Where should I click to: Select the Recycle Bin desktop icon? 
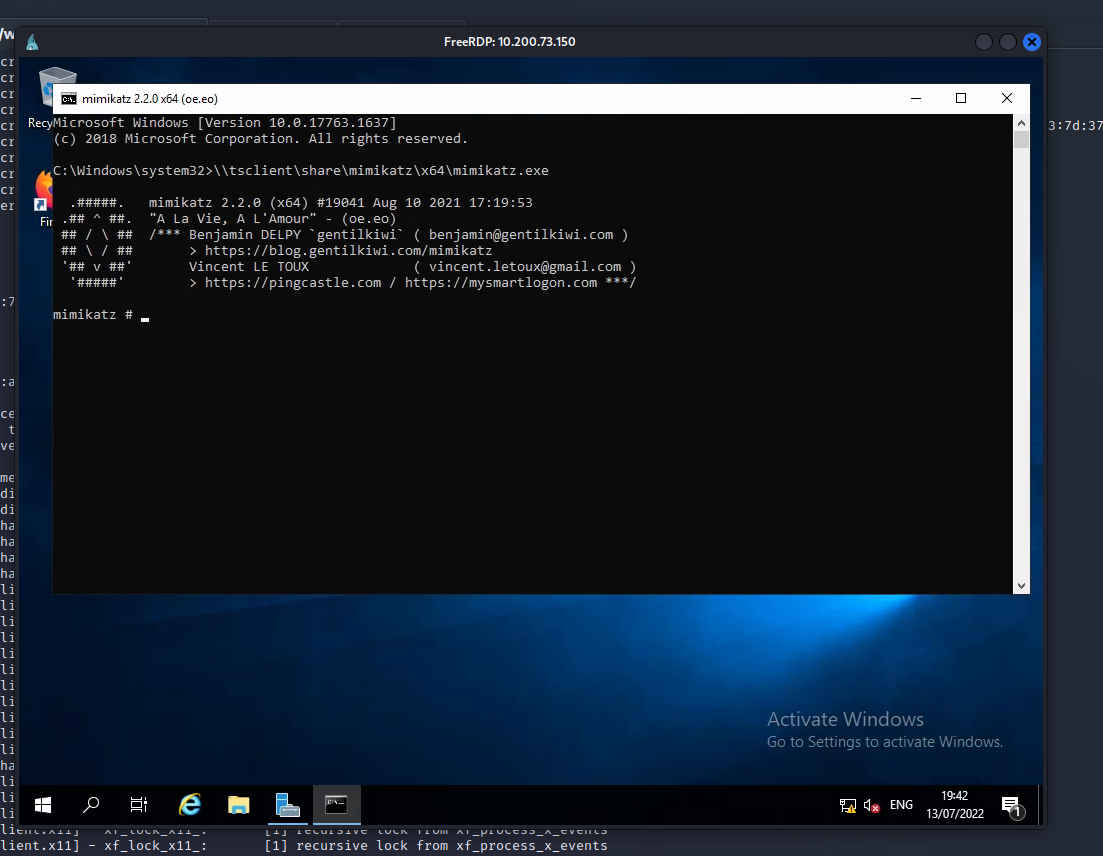click(48, 97)
